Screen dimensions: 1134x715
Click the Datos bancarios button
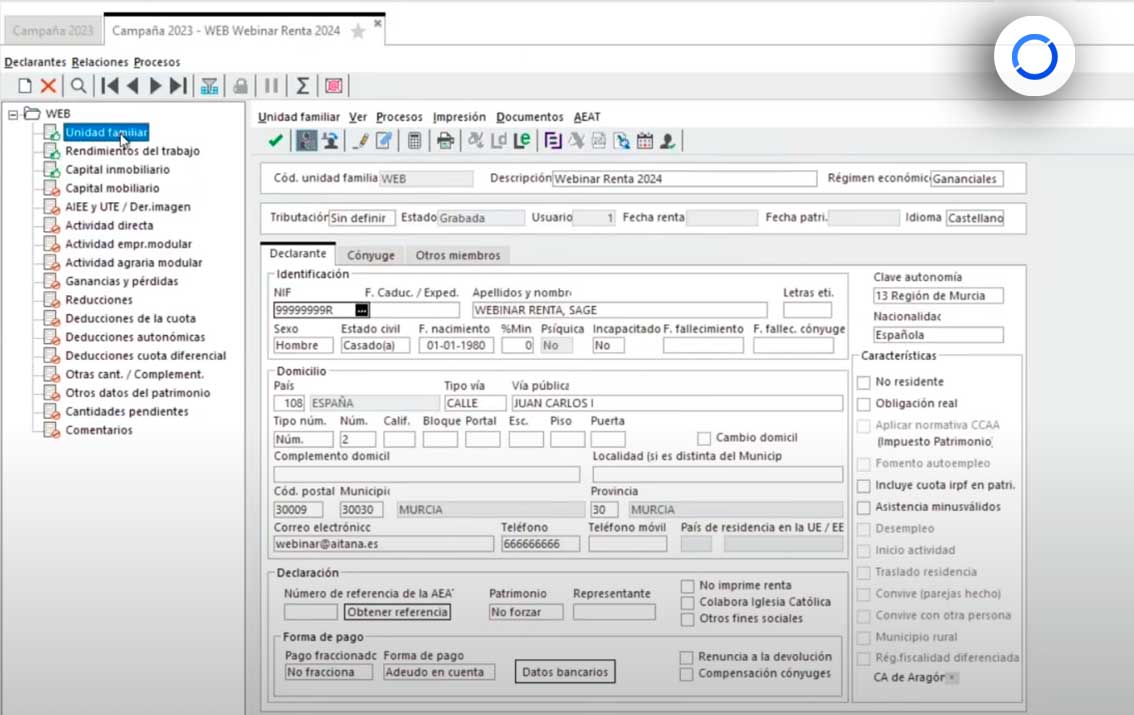[x=565, y=671]
